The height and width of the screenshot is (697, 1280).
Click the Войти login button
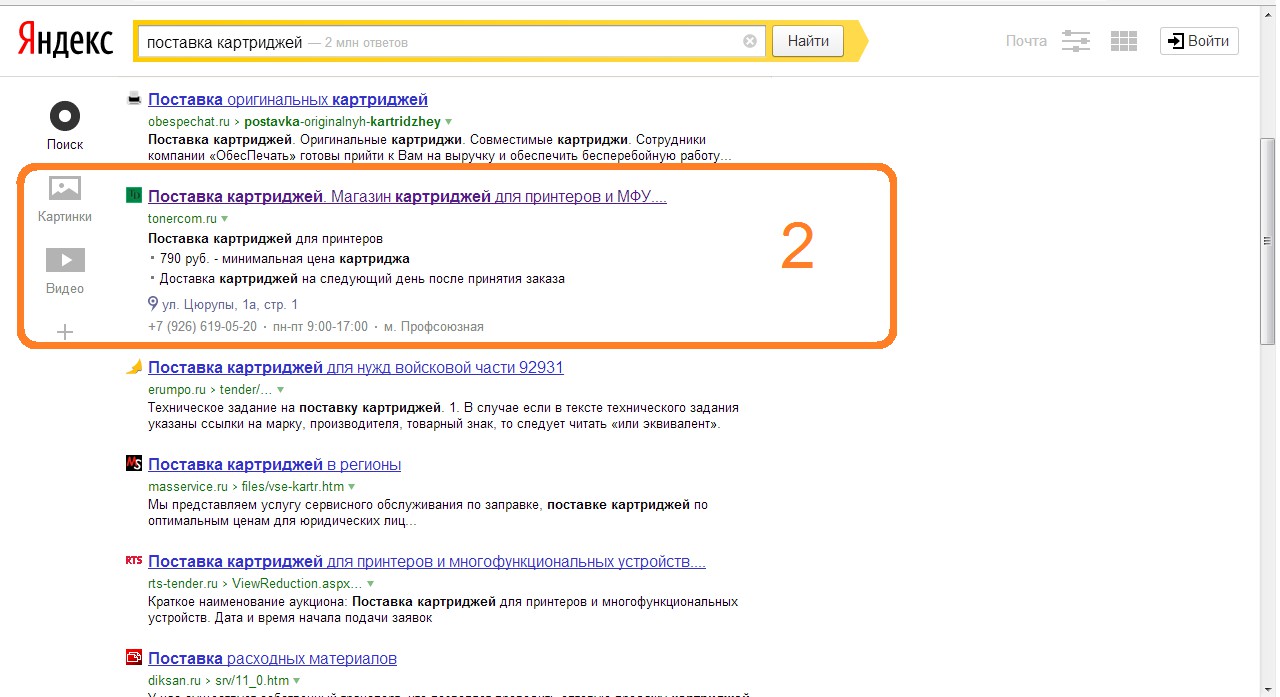point(1199,41)
